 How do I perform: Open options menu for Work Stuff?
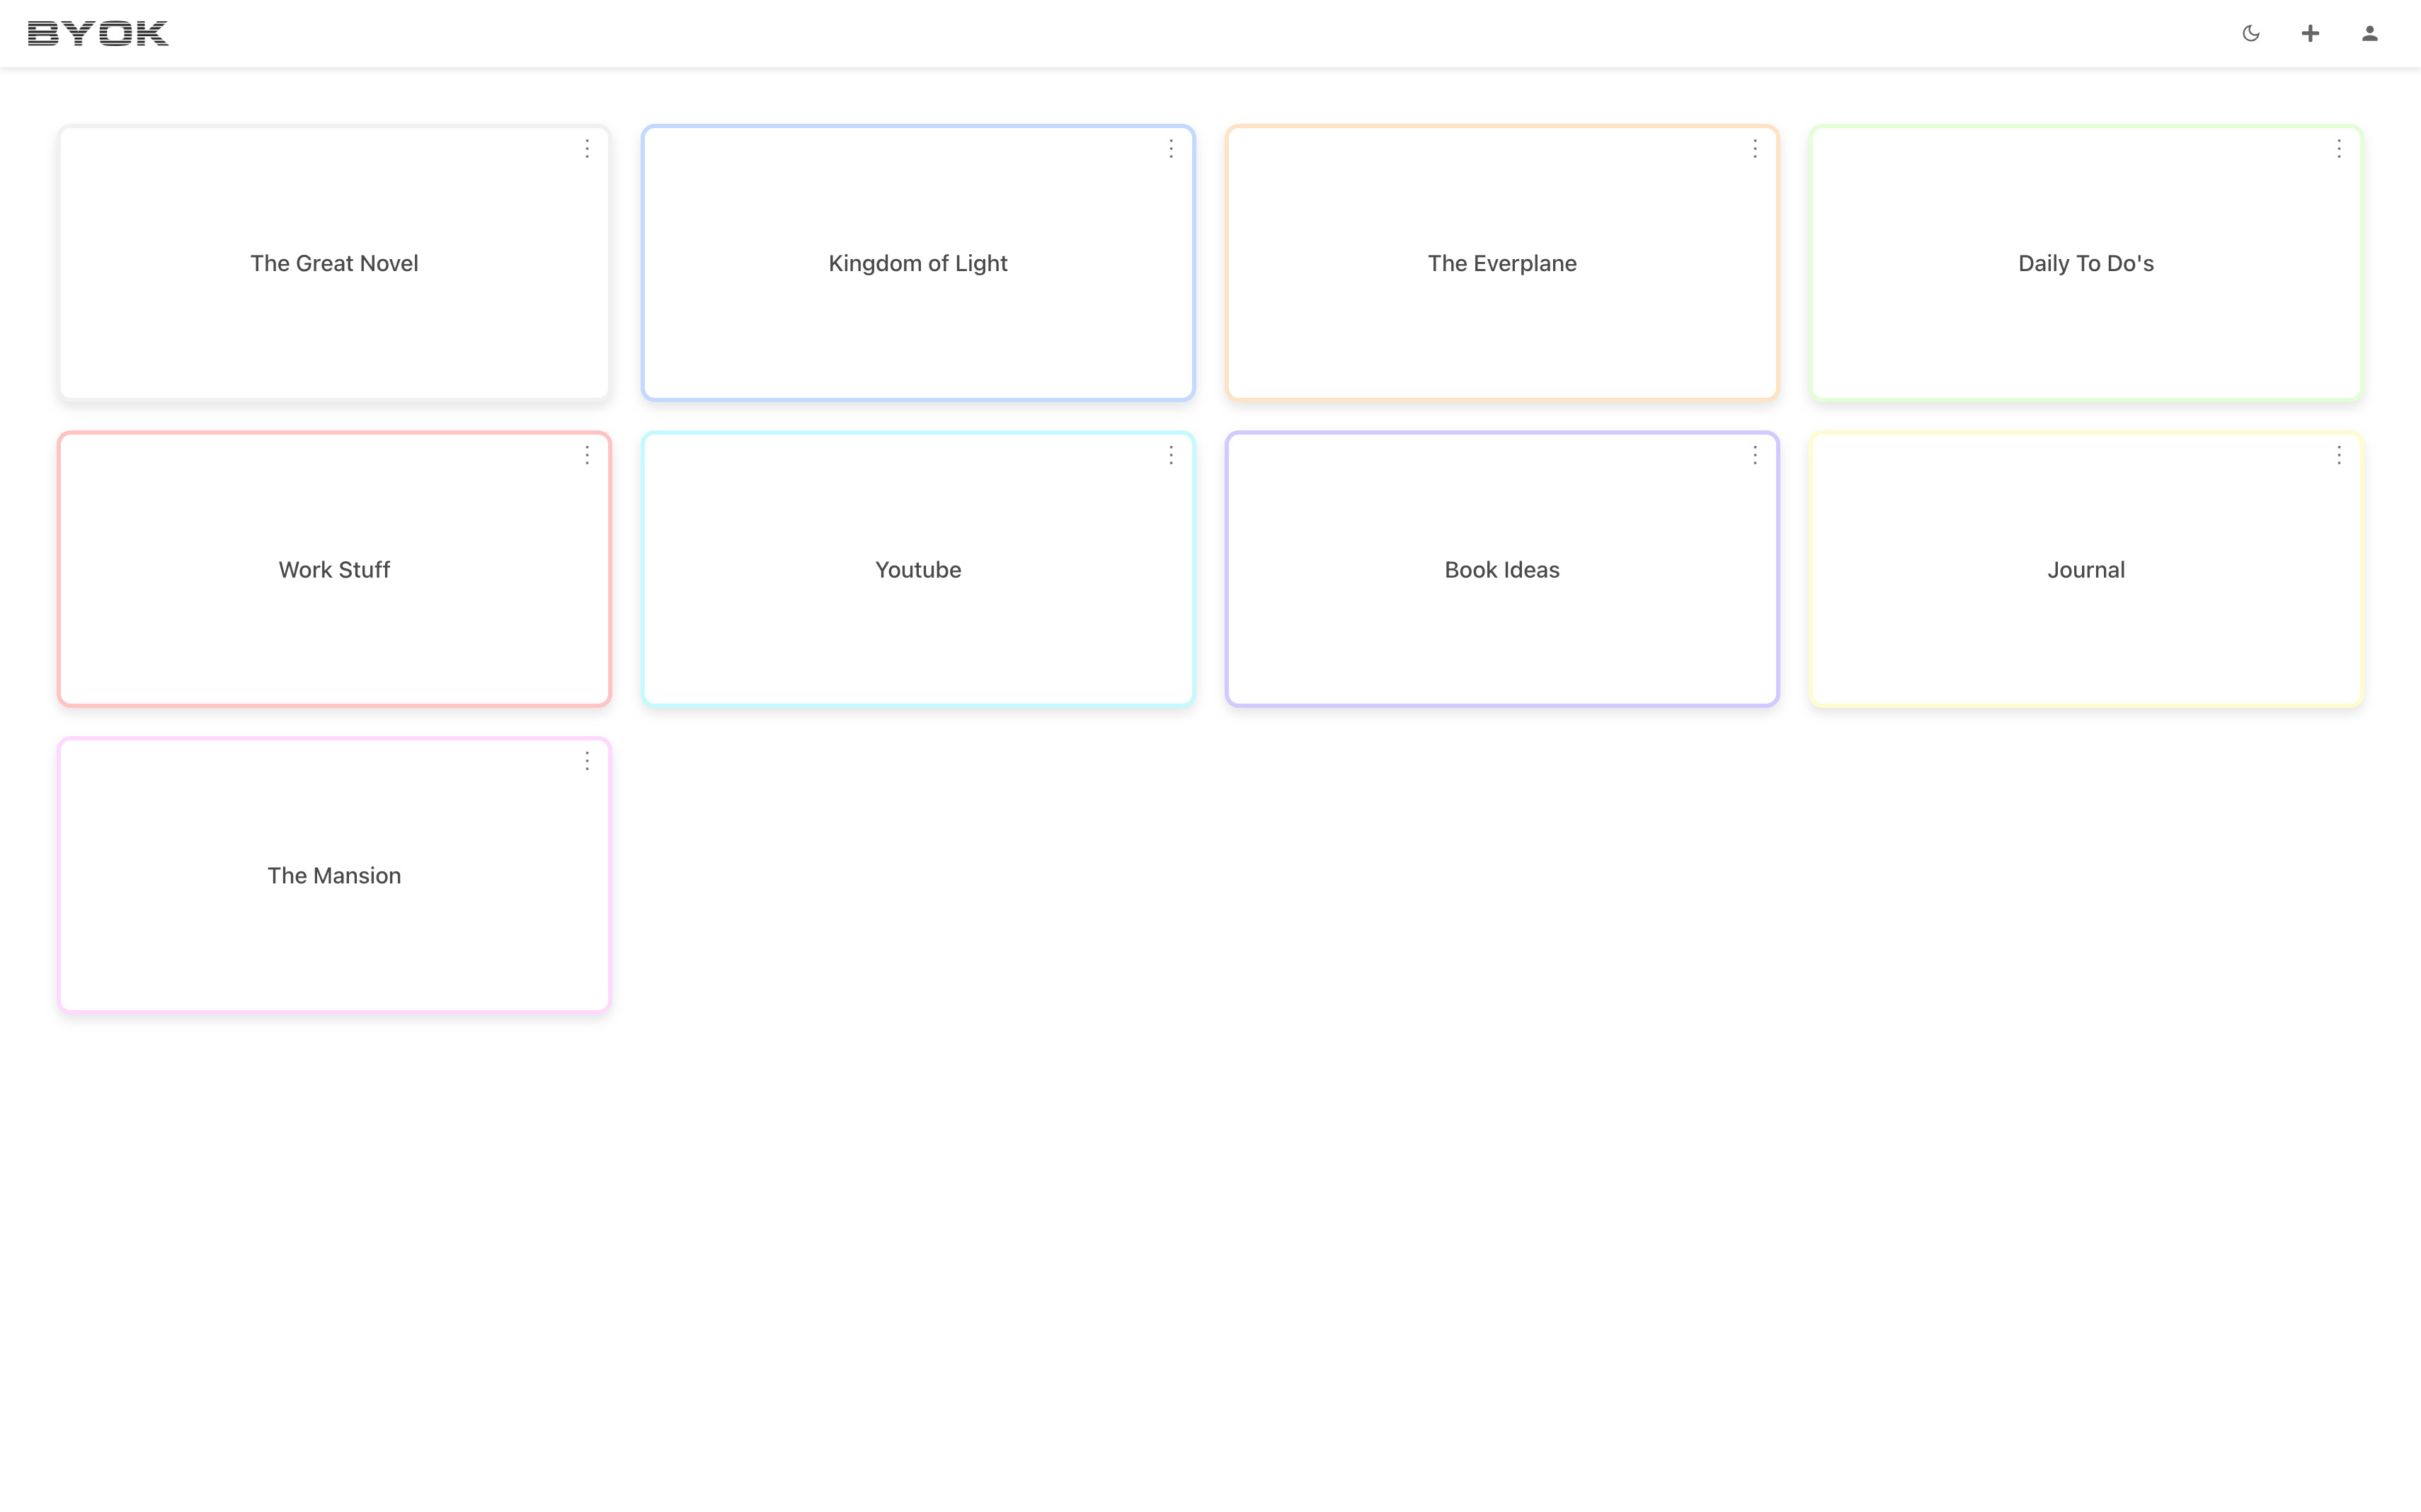click(x=587, y=454)
